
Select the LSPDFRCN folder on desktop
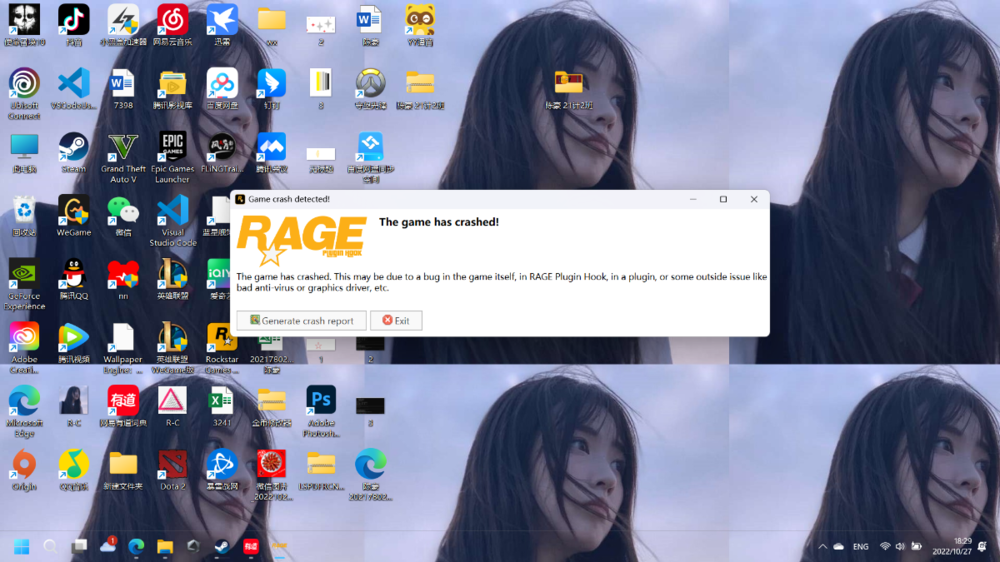(x=321, y=470)
